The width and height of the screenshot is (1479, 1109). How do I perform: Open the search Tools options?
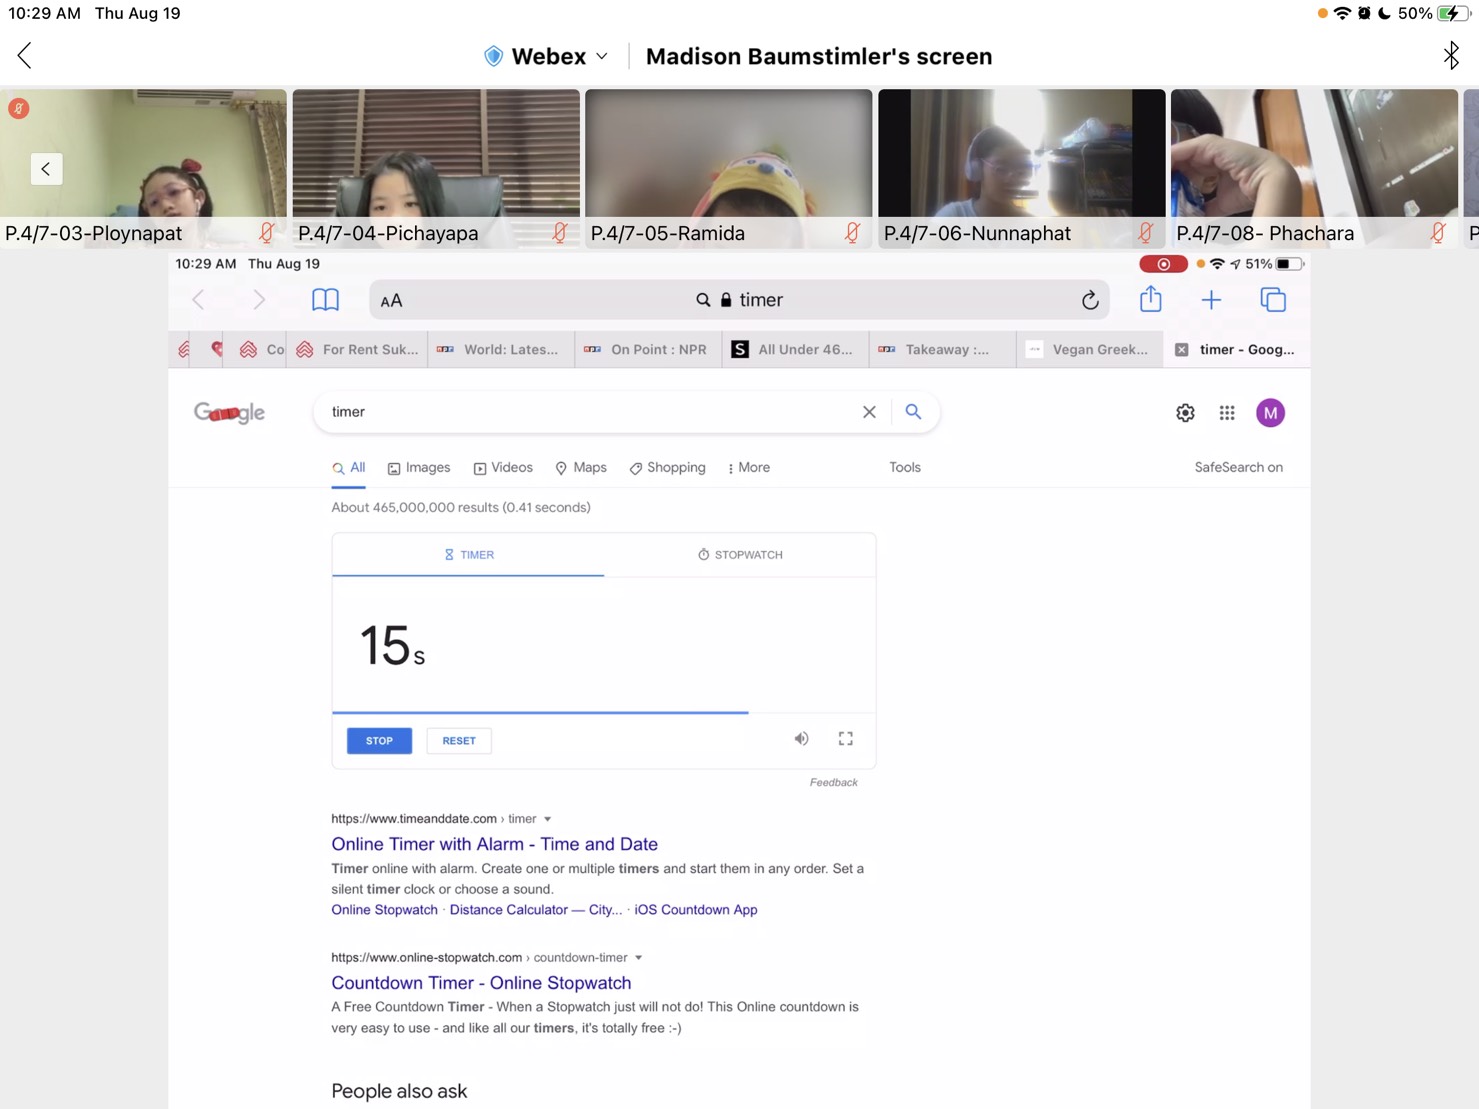click(x=905, y=467)
